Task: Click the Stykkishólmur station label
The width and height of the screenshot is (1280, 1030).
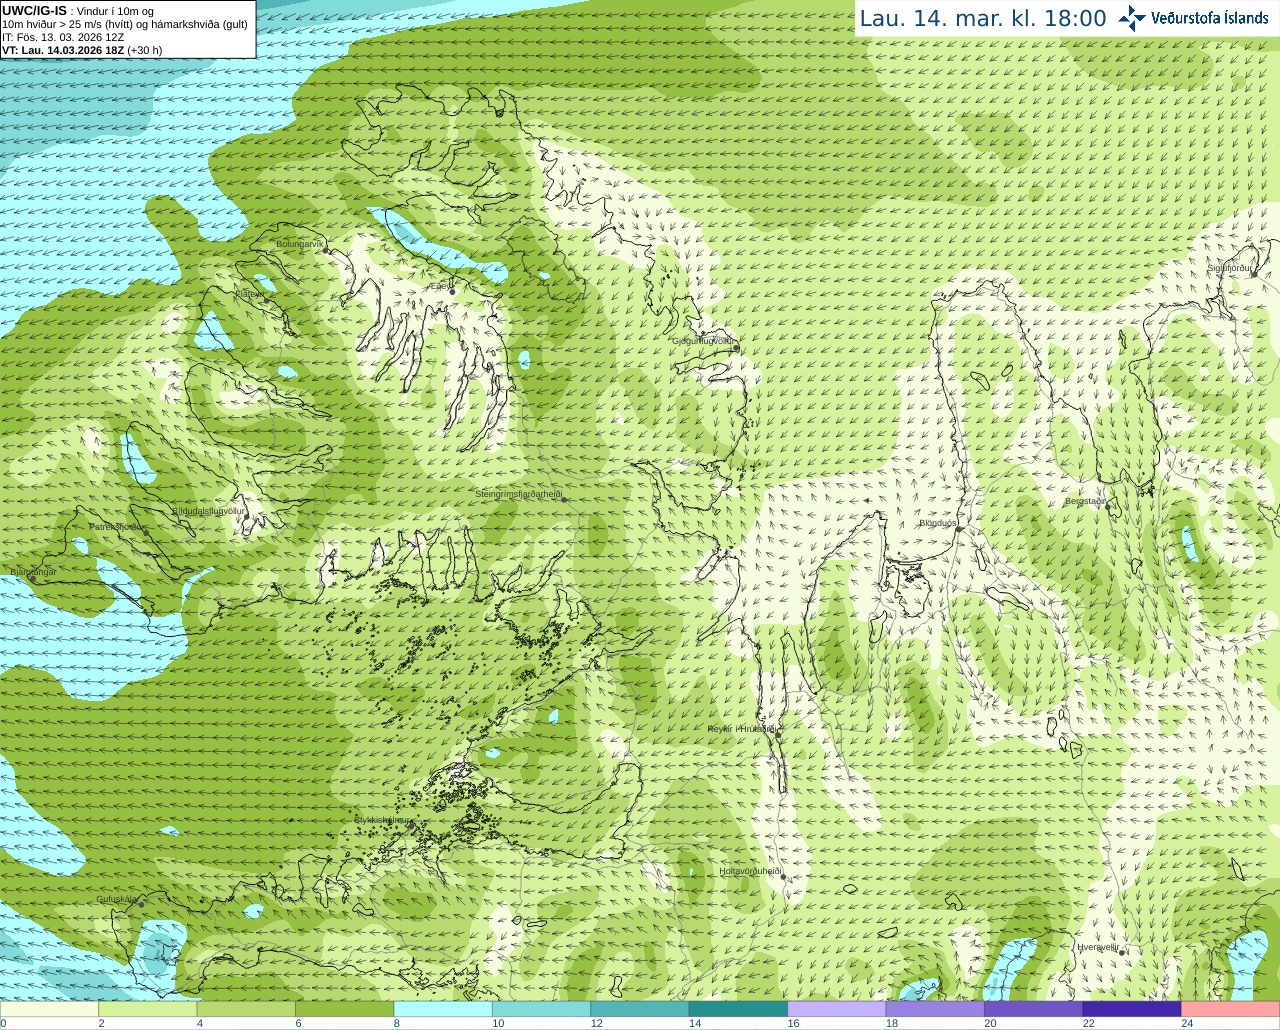Action: point(381,820)
